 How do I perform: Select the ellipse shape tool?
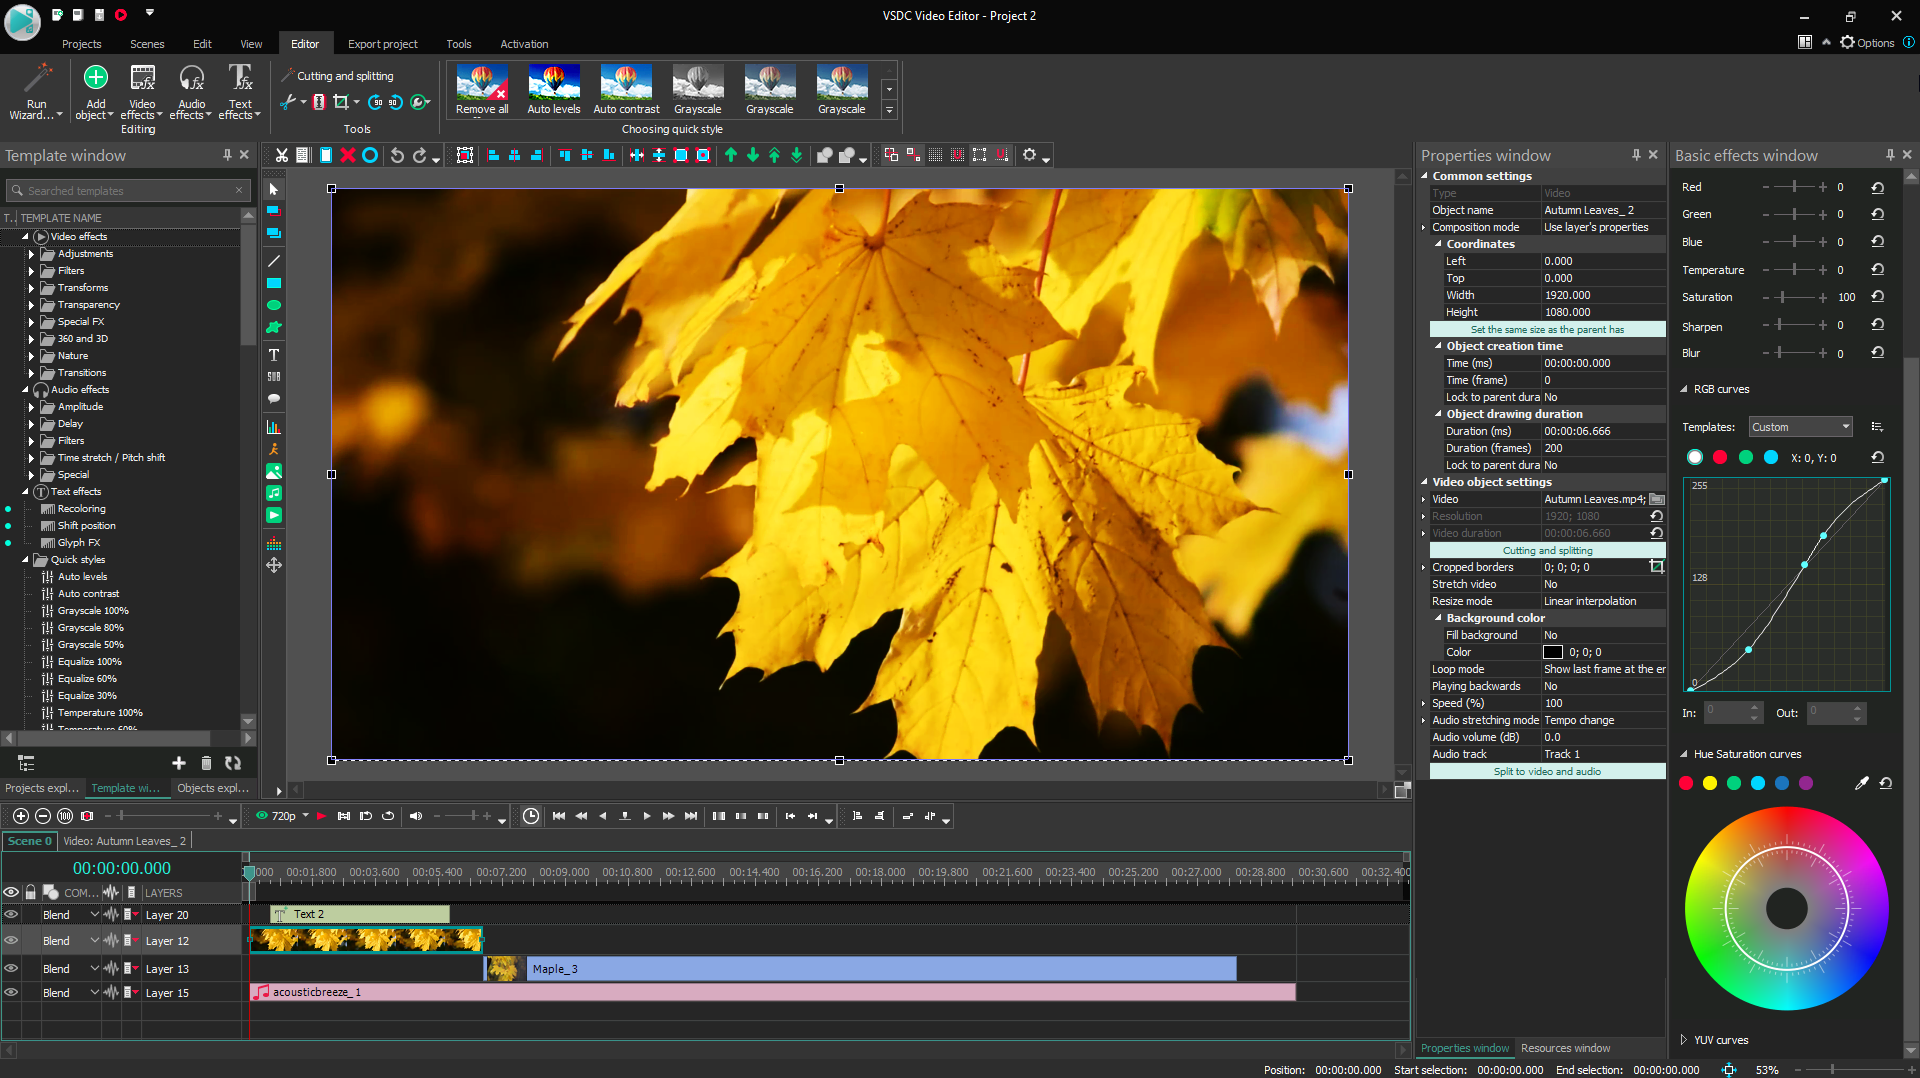pos(273,305)
